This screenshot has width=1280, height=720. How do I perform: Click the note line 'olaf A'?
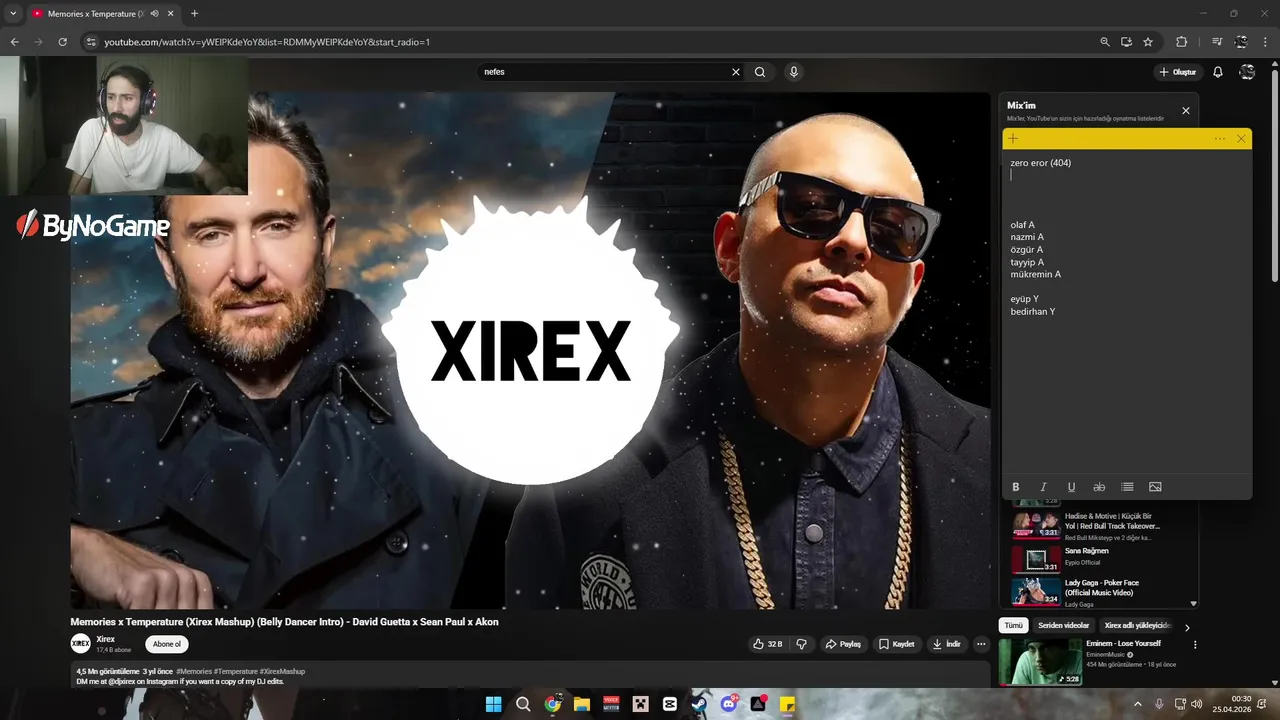1022,225
